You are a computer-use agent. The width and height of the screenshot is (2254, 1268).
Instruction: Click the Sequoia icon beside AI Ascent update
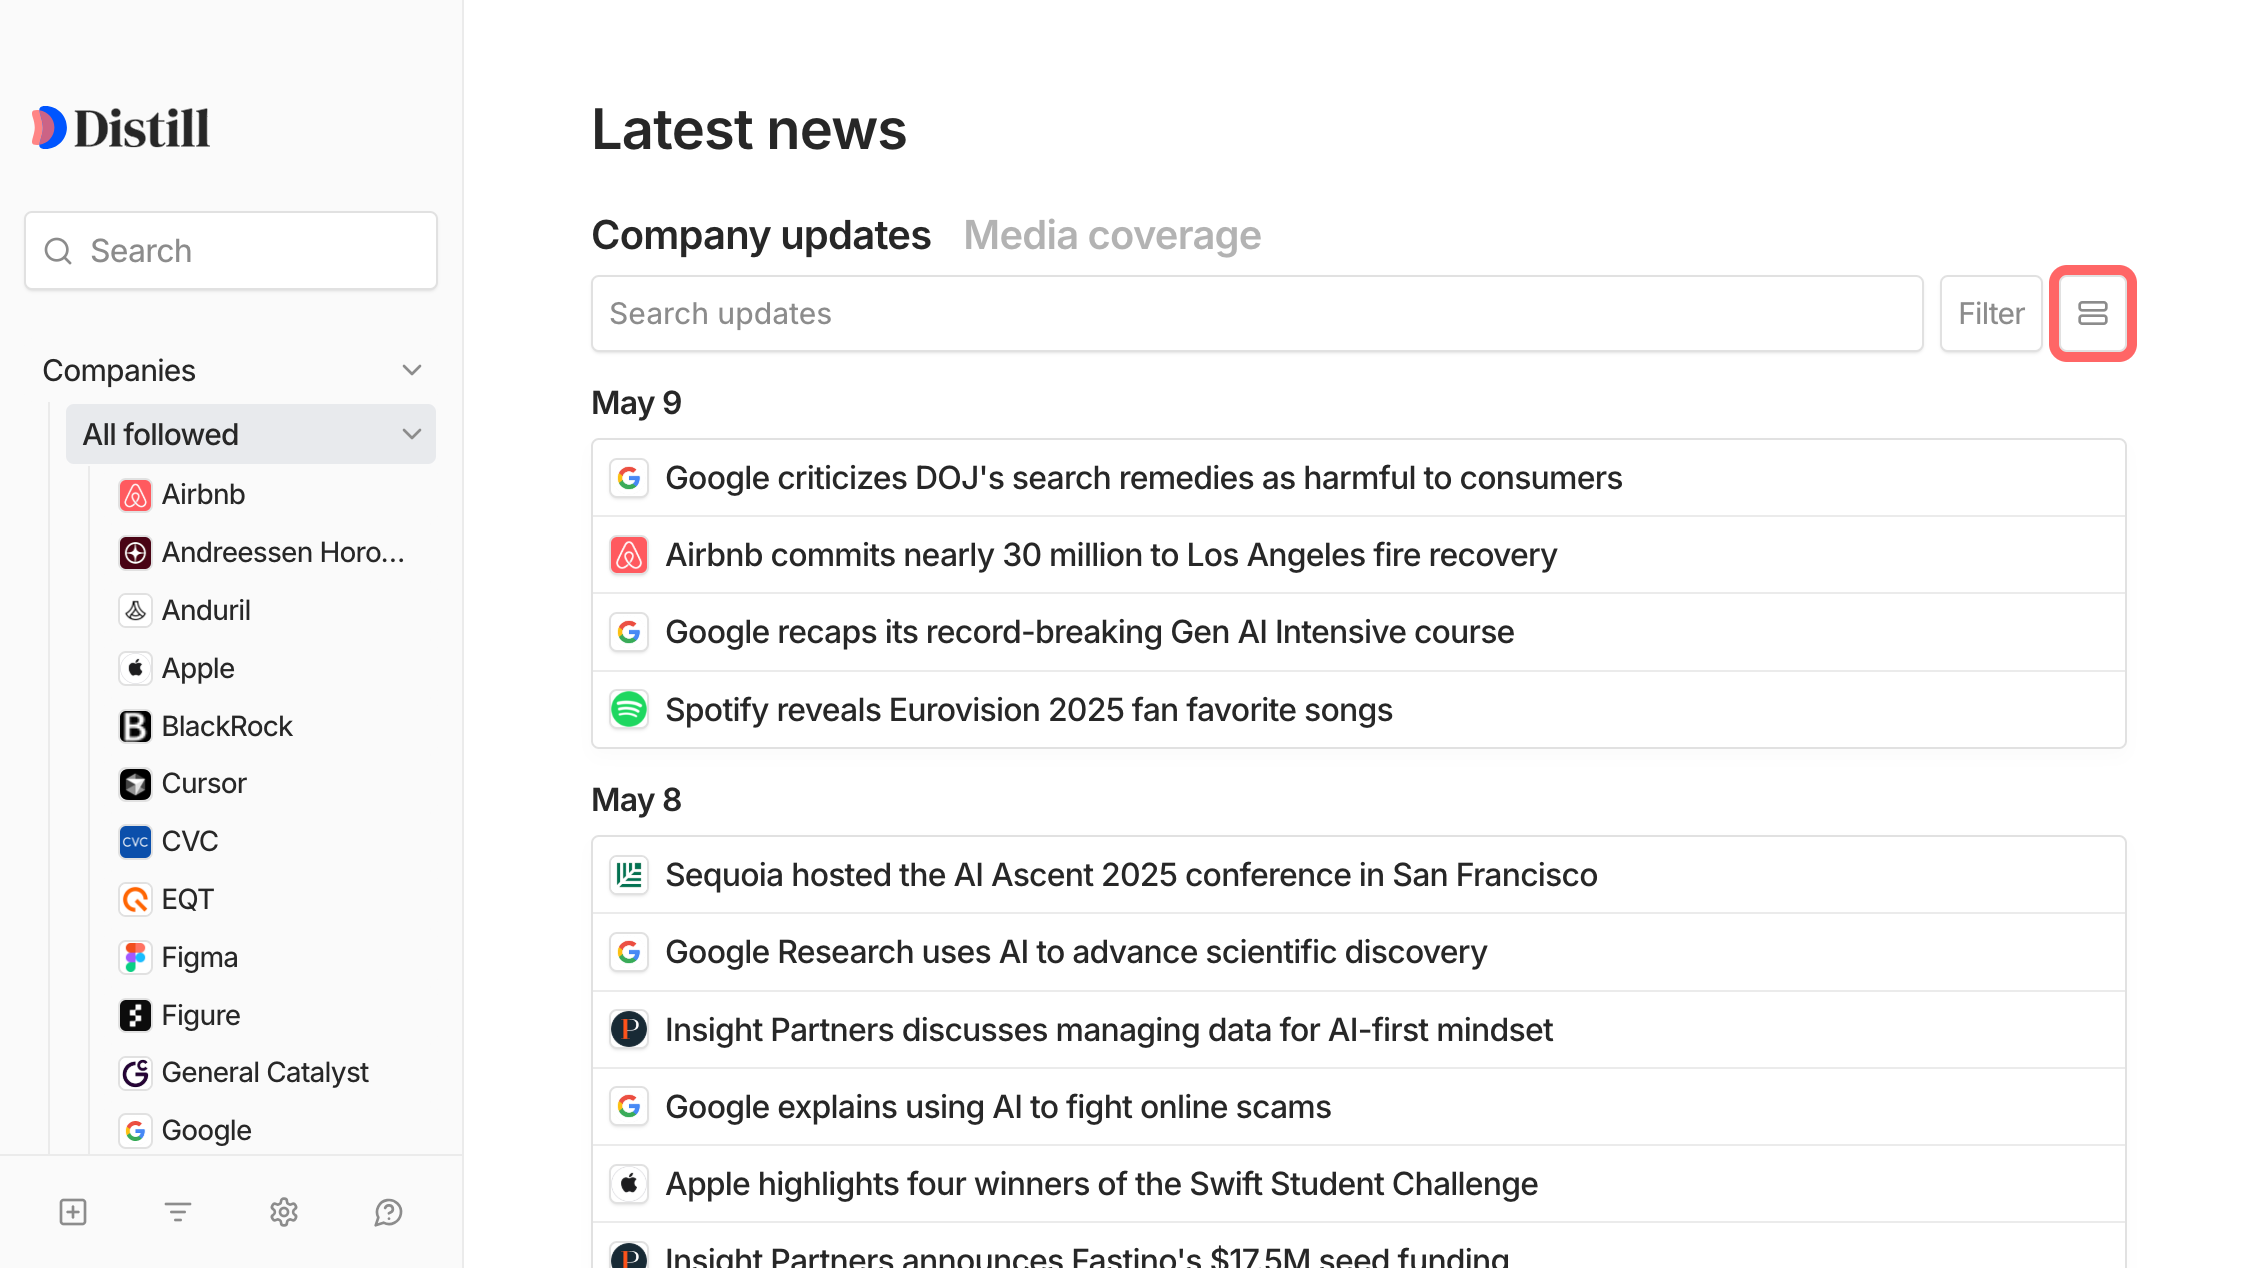[x=629, y=875]
